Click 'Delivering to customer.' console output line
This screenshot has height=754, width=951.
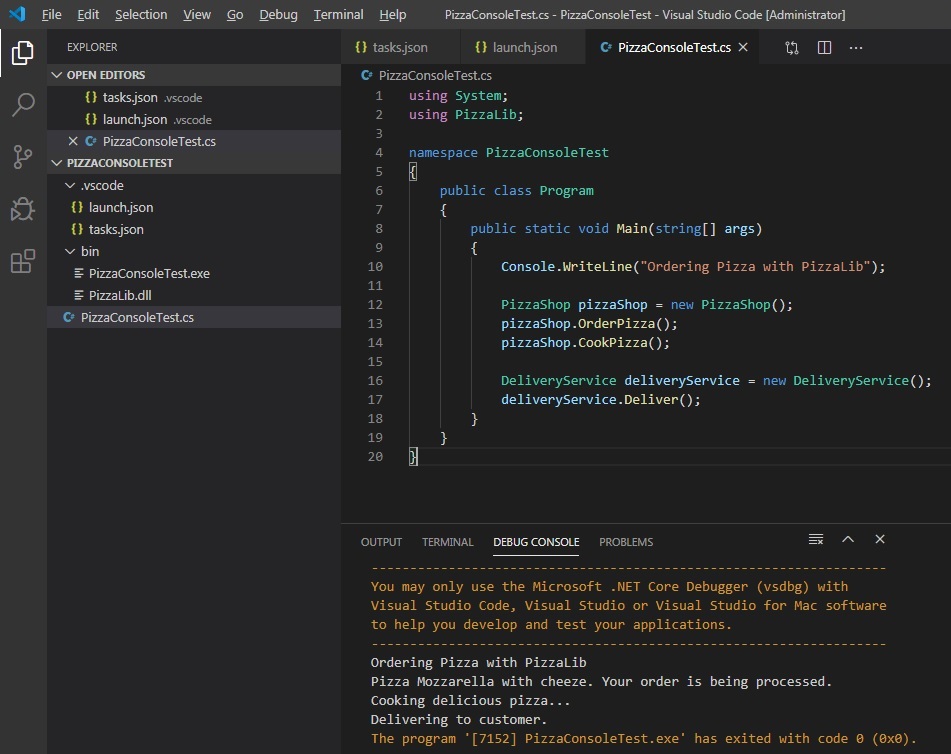point(459,719)
